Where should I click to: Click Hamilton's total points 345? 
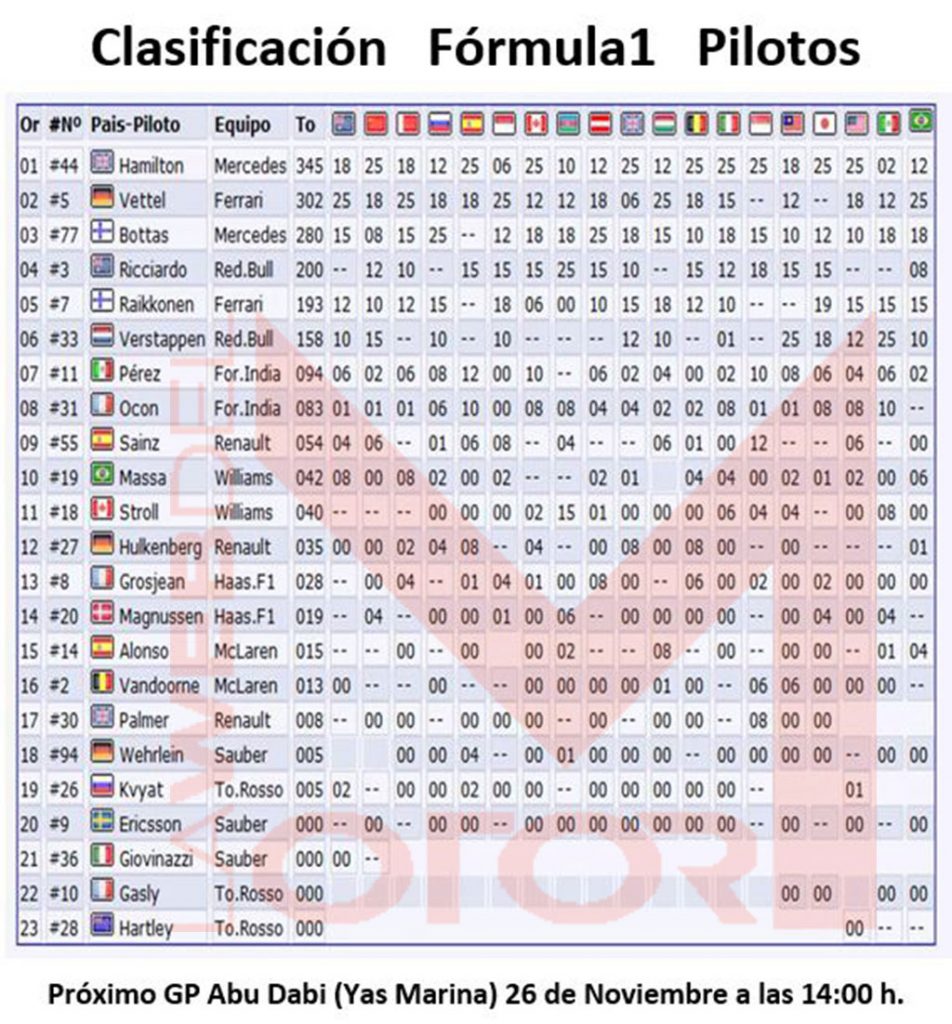[309, 164]
